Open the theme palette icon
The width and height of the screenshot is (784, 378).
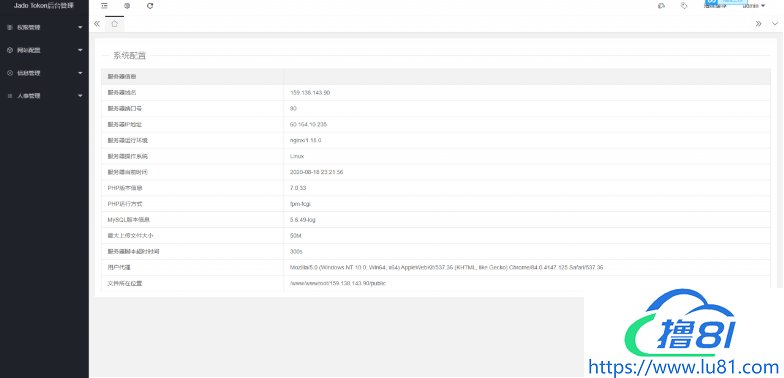(x=662, y=6)
